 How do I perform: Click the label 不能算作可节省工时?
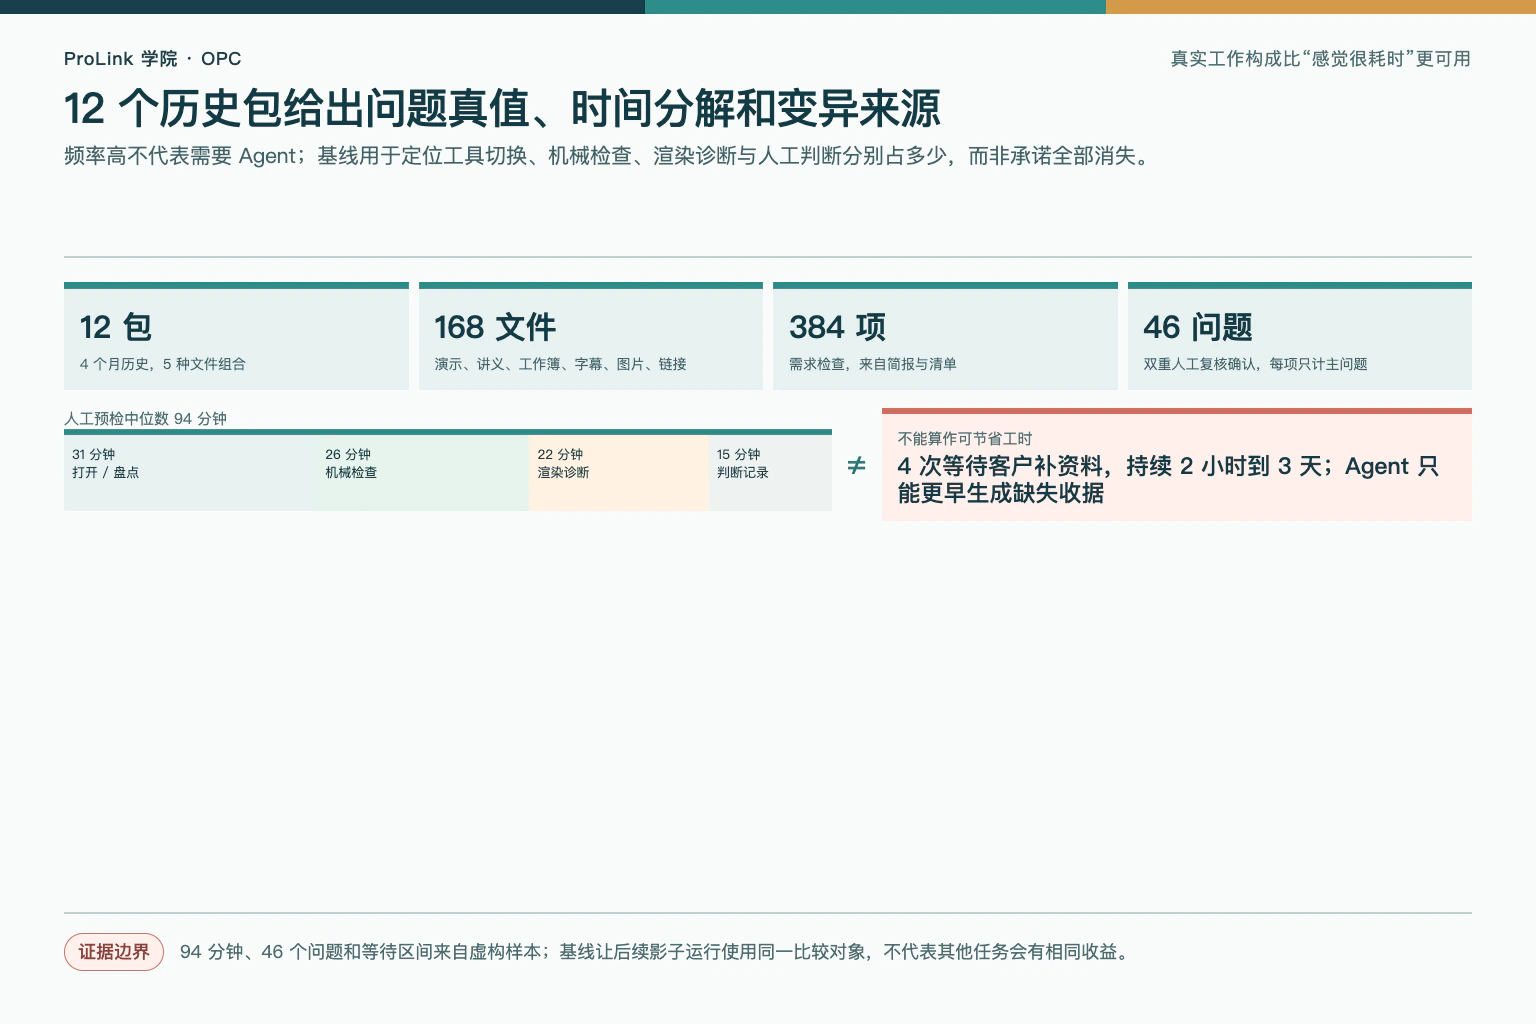(965, 439)
